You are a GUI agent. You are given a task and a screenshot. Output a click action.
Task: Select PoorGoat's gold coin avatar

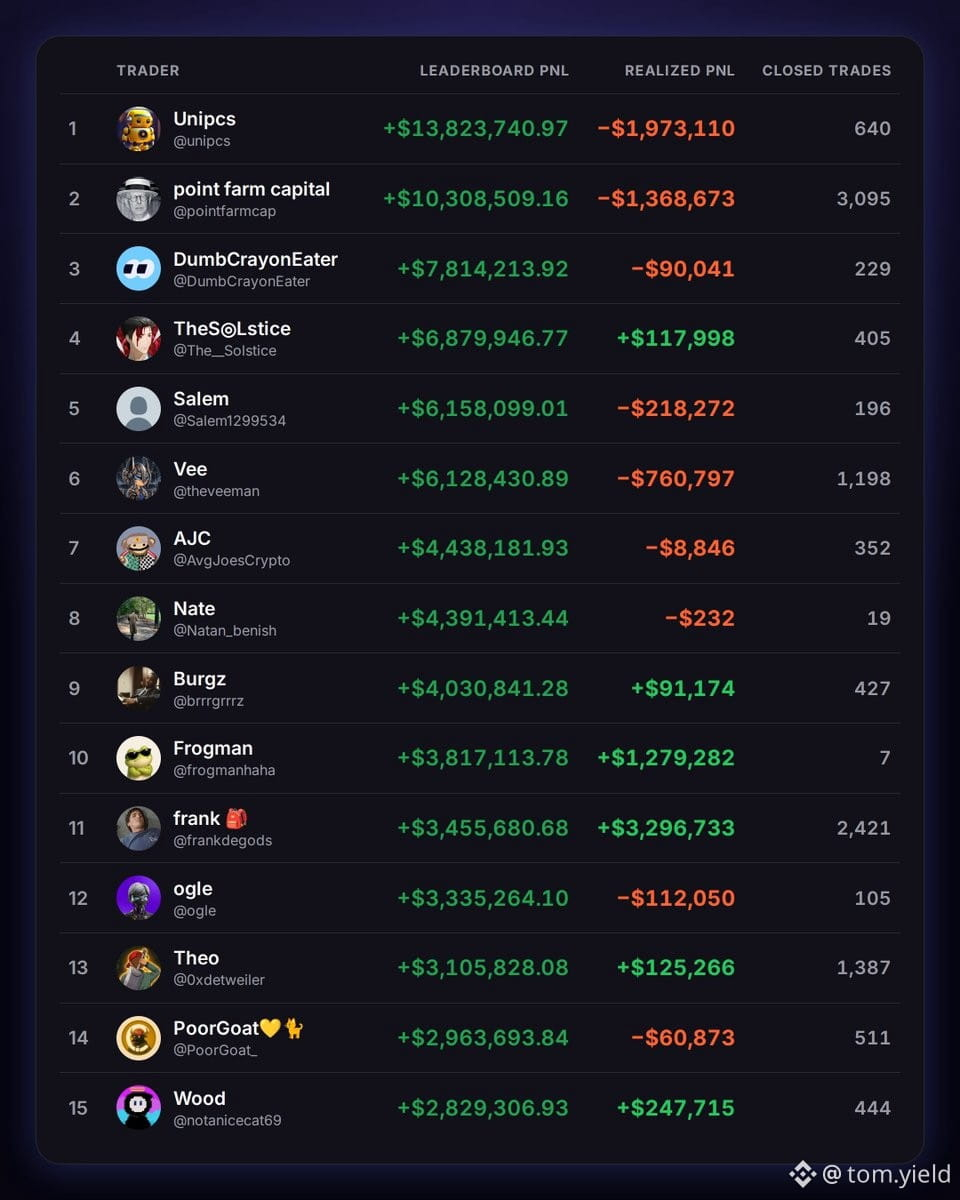tap(138, 1038)
